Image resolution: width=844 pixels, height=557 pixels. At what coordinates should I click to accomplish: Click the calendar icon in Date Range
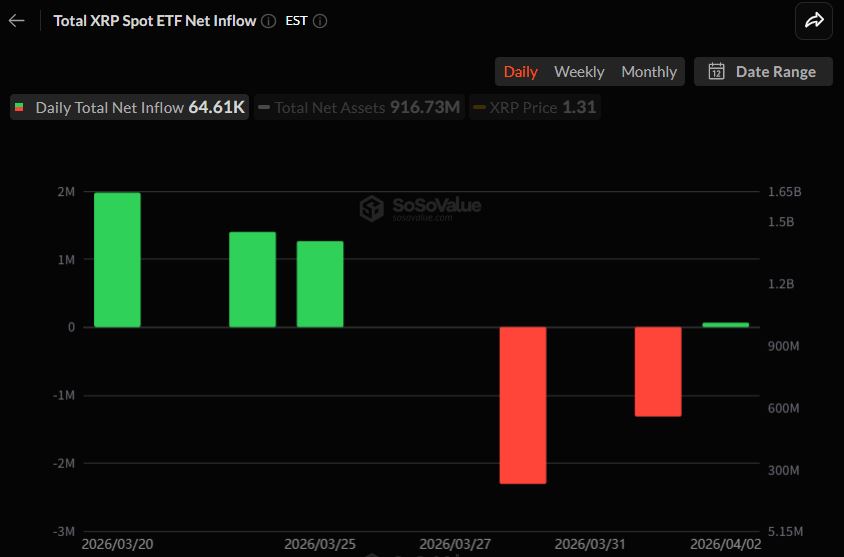716,71
